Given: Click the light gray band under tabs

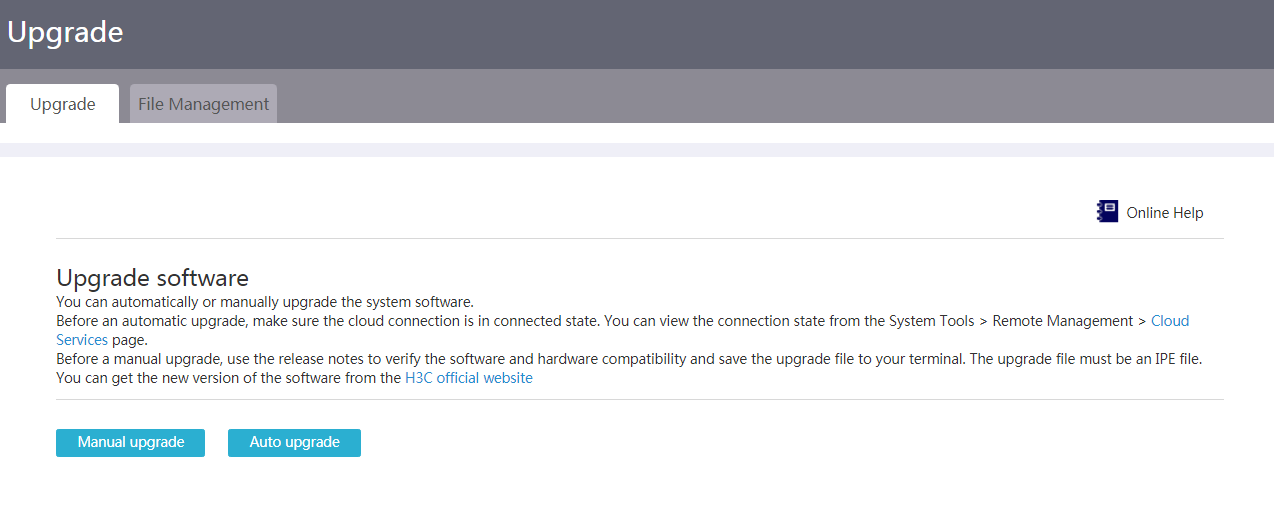Looking at the screenshot, I should coord(637,150).
